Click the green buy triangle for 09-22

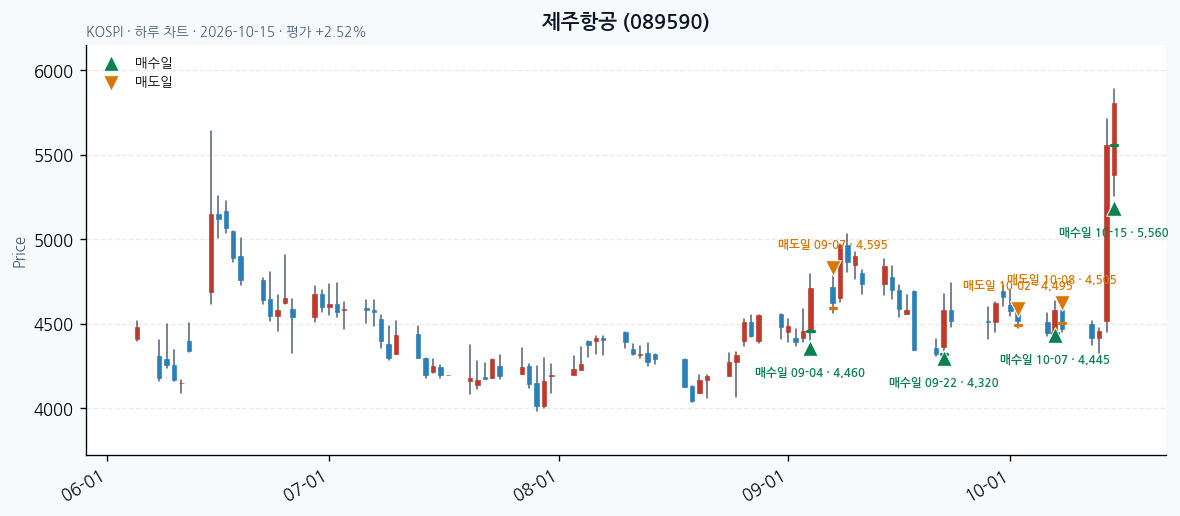pyautogui.click(x=944, y=359)
